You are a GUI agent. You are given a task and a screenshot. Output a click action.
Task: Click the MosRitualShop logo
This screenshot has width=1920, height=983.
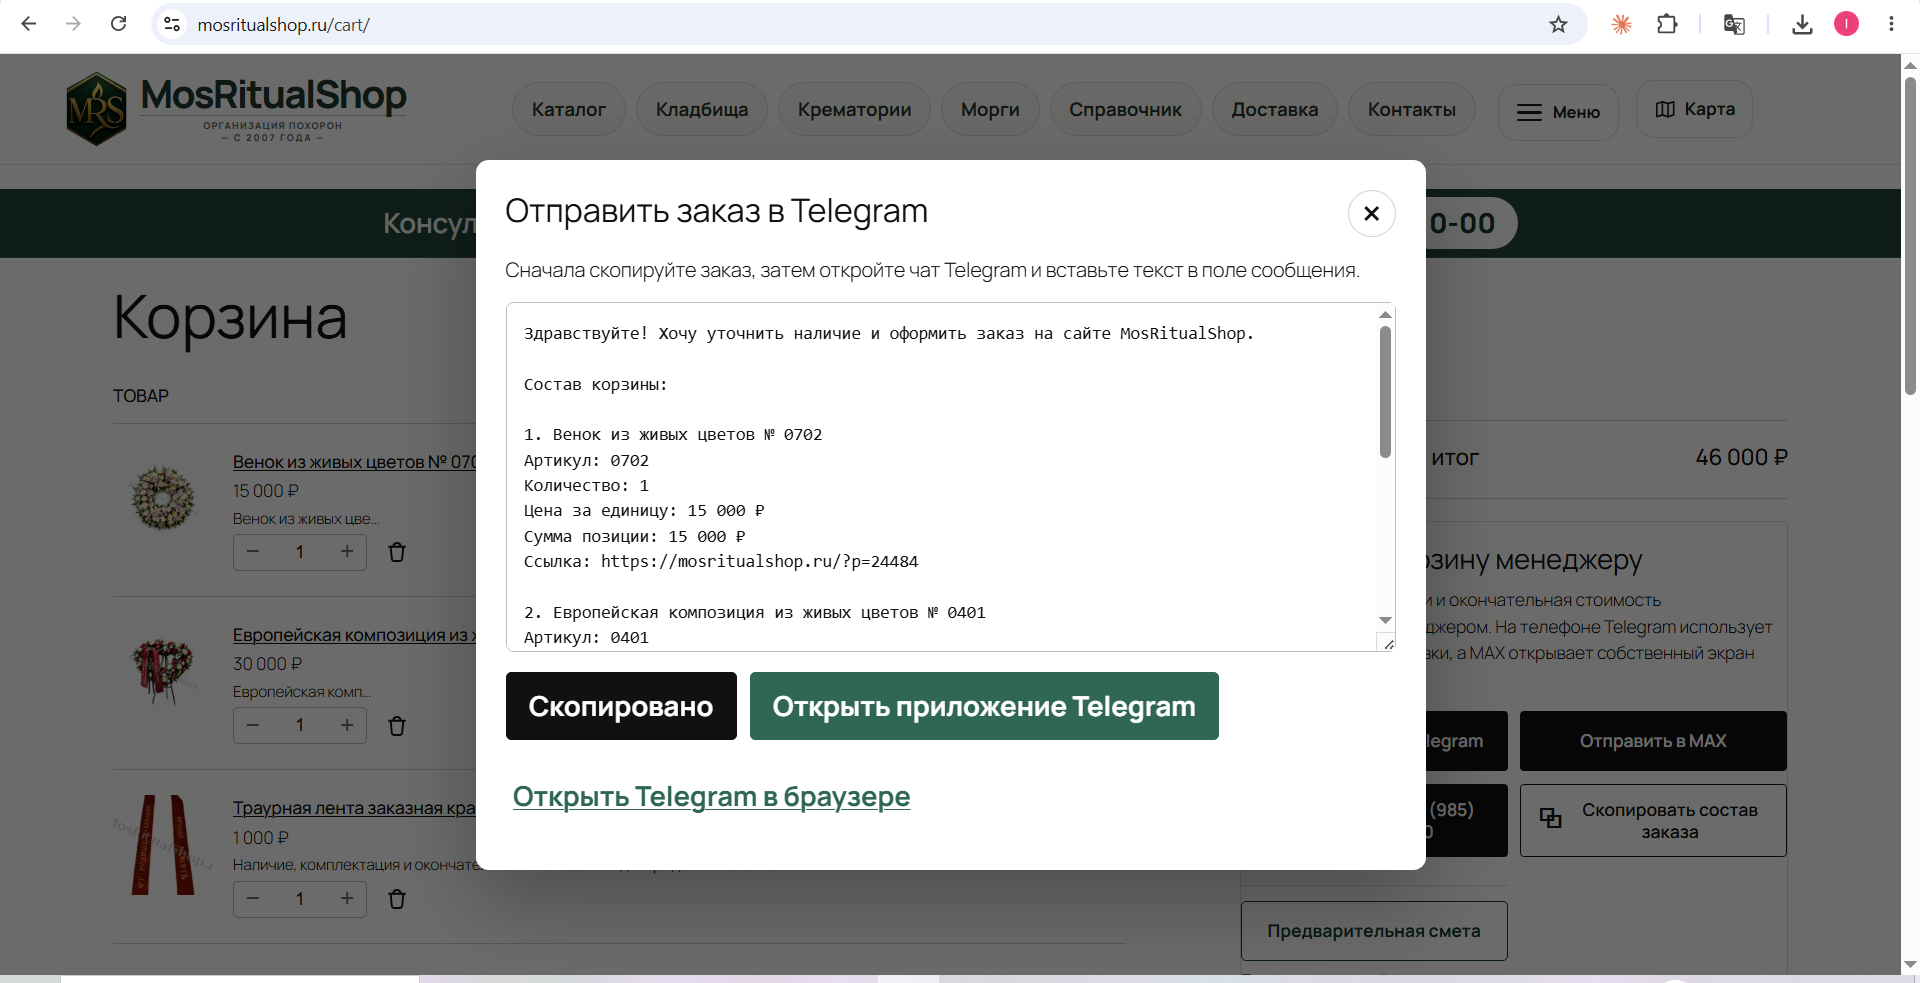point(236,108)
